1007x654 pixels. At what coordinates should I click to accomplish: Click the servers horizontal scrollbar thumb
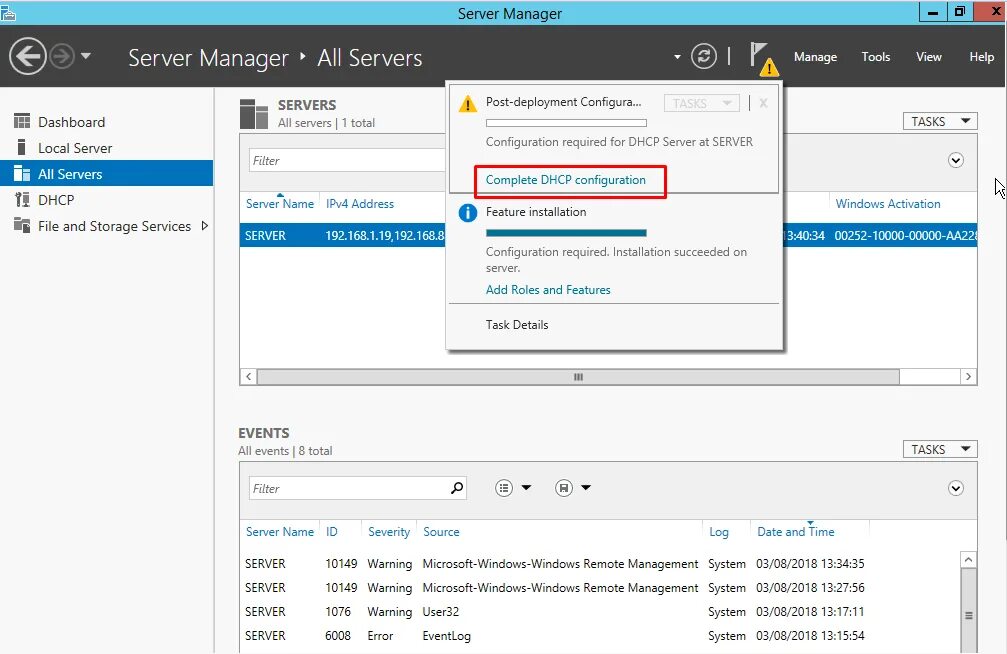point(578,377)
